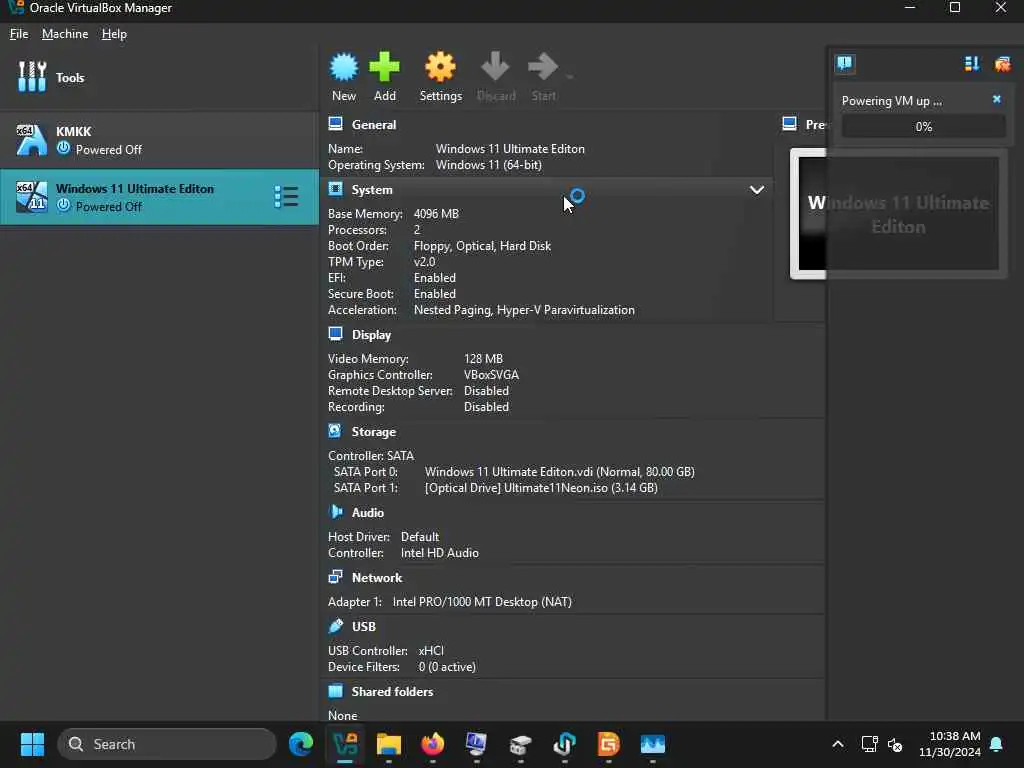
Task: Click the Storage section disk icon
Action: point(336,431)
